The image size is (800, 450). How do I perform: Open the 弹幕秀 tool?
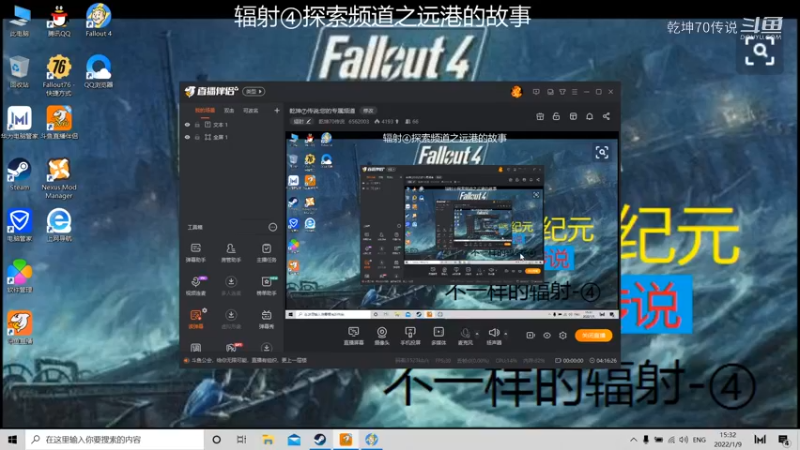pyautogui.click(x=266, y=319)
